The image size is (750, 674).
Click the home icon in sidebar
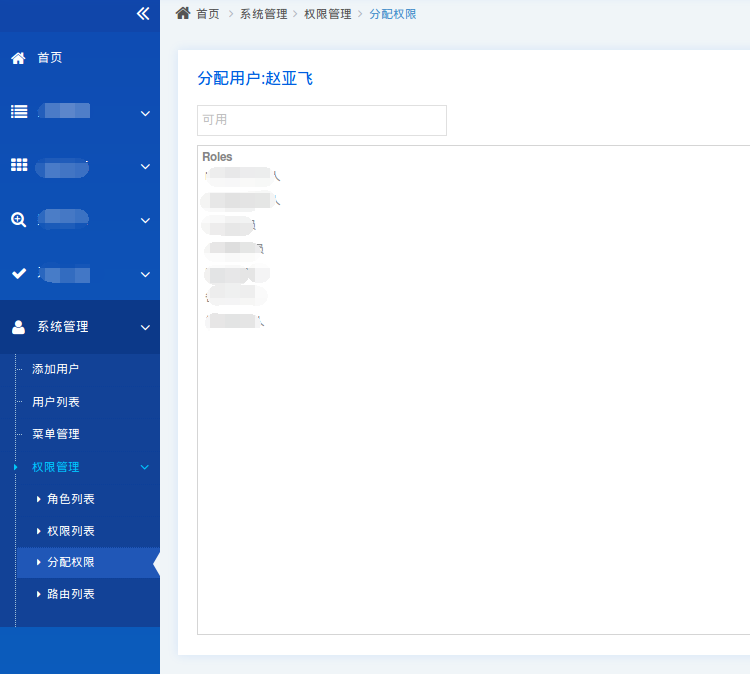tap(18, 58)
